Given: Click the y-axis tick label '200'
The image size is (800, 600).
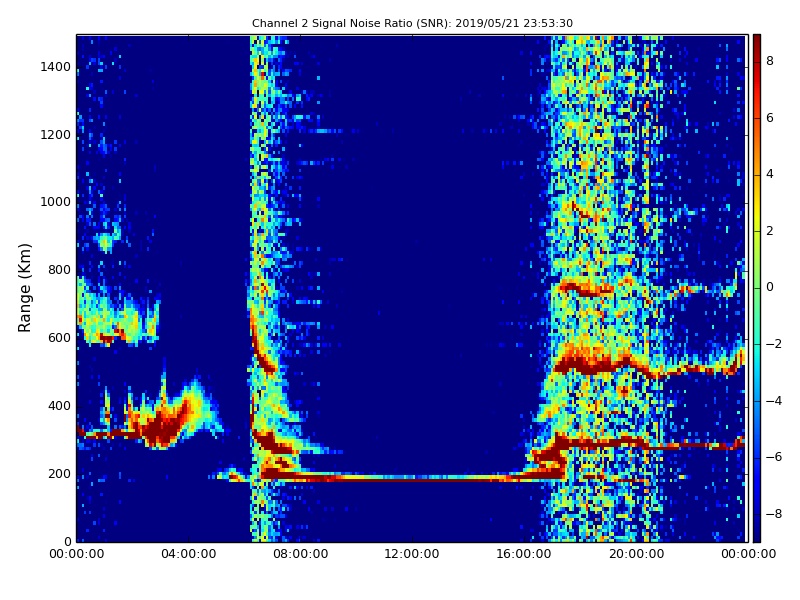Looking at the screenshot, I should click(60, 473).
